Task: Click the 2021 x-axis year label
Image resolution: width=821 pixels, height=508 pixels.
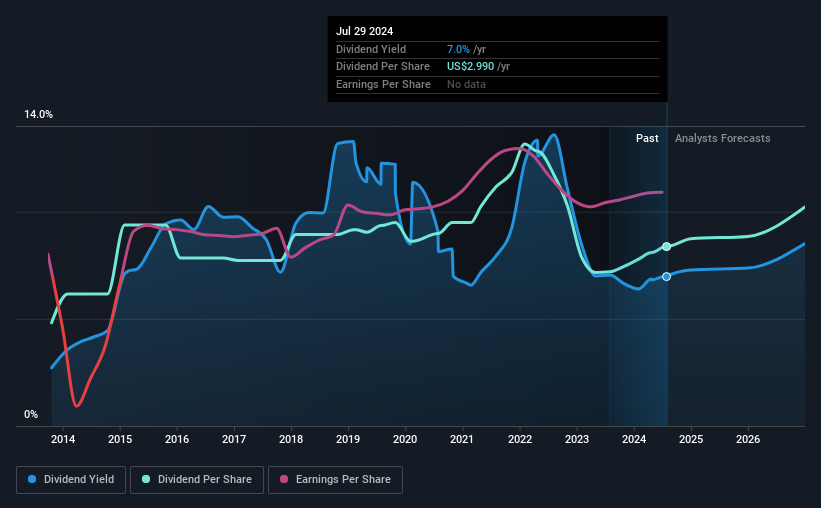Action: coord(462,439)
